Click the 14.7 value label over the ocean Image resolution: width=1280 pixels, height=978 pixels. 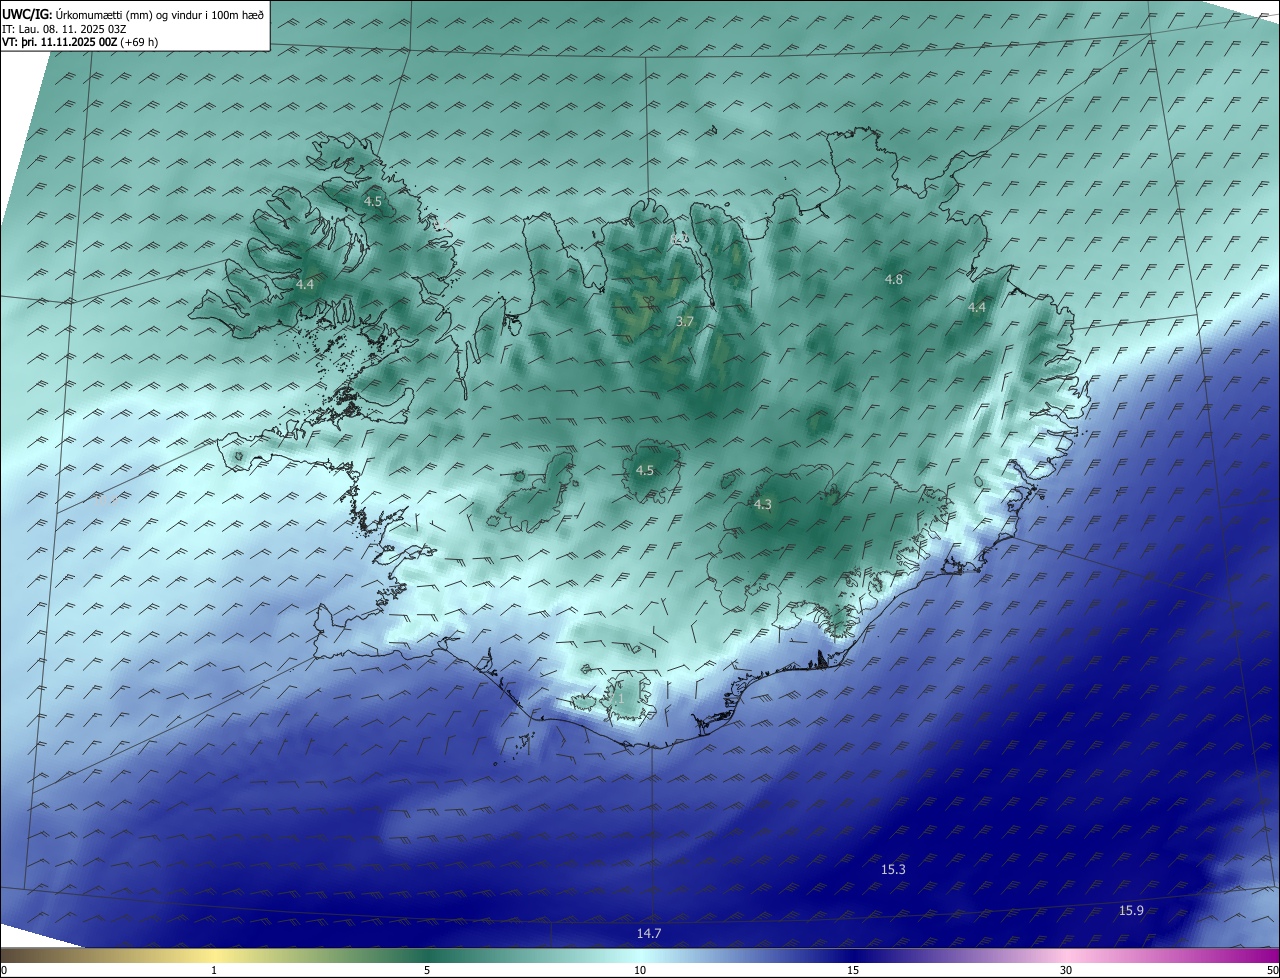[x=649, y=934]
